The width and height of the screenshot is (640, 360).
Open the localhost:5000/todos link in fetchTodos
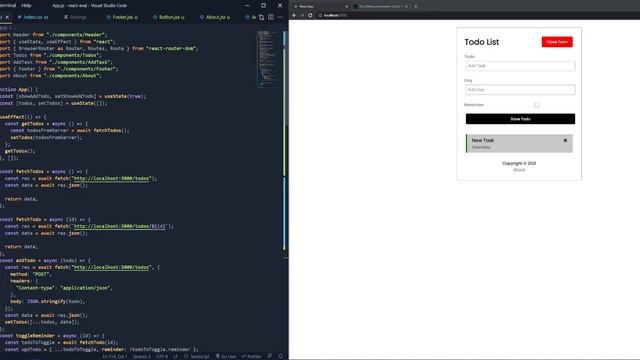(111, 178)
